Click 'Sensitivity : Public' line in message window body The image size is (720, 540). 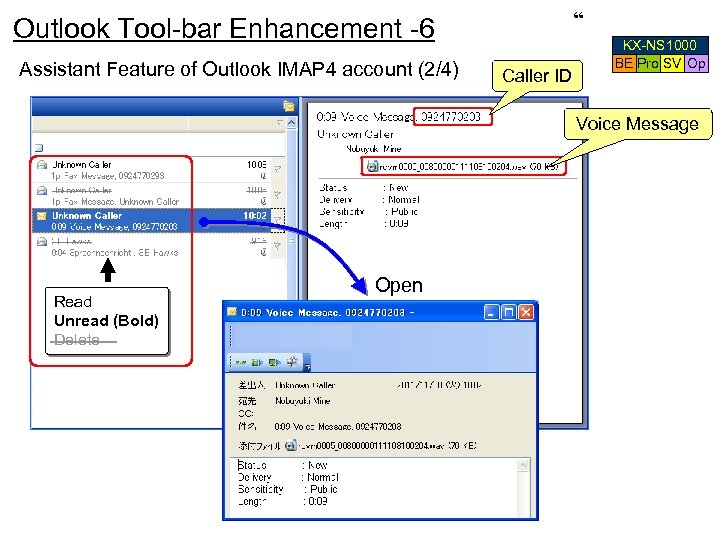(287, 489)
